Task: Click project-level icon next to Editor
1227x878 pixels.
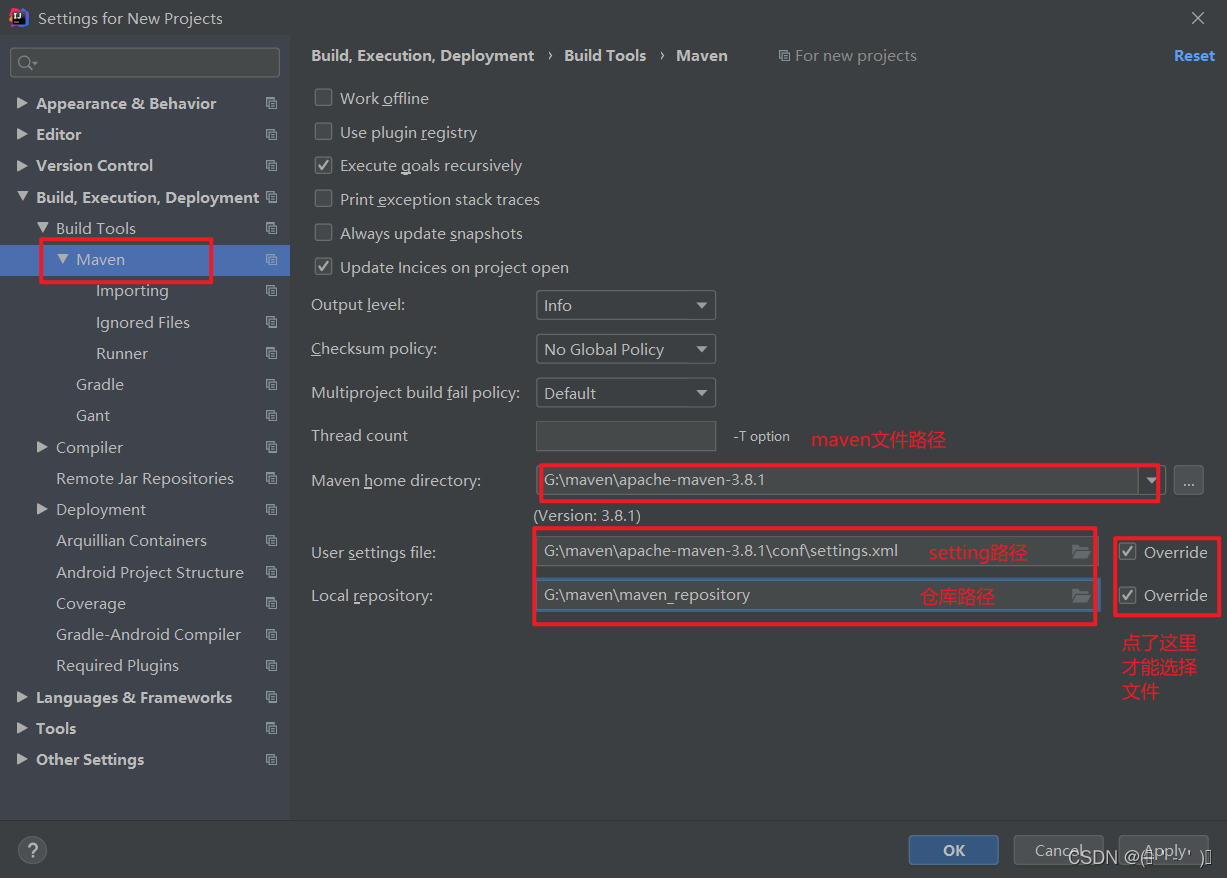Action: pos(271,134)
